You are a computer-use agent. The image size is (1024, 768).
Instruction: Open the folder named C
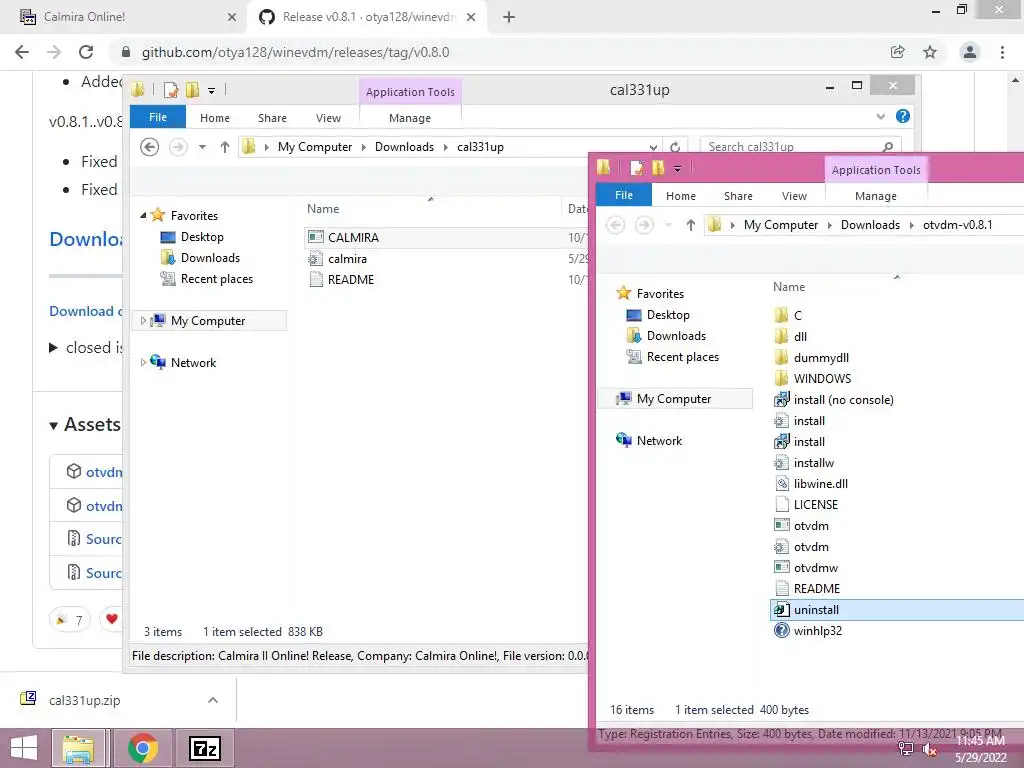click(x=789, y=315)
